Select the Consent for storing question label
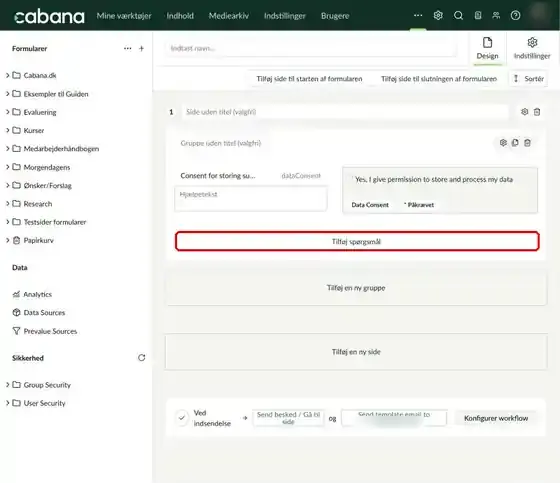This screenshot has height=483, width=560. [218, 175]
